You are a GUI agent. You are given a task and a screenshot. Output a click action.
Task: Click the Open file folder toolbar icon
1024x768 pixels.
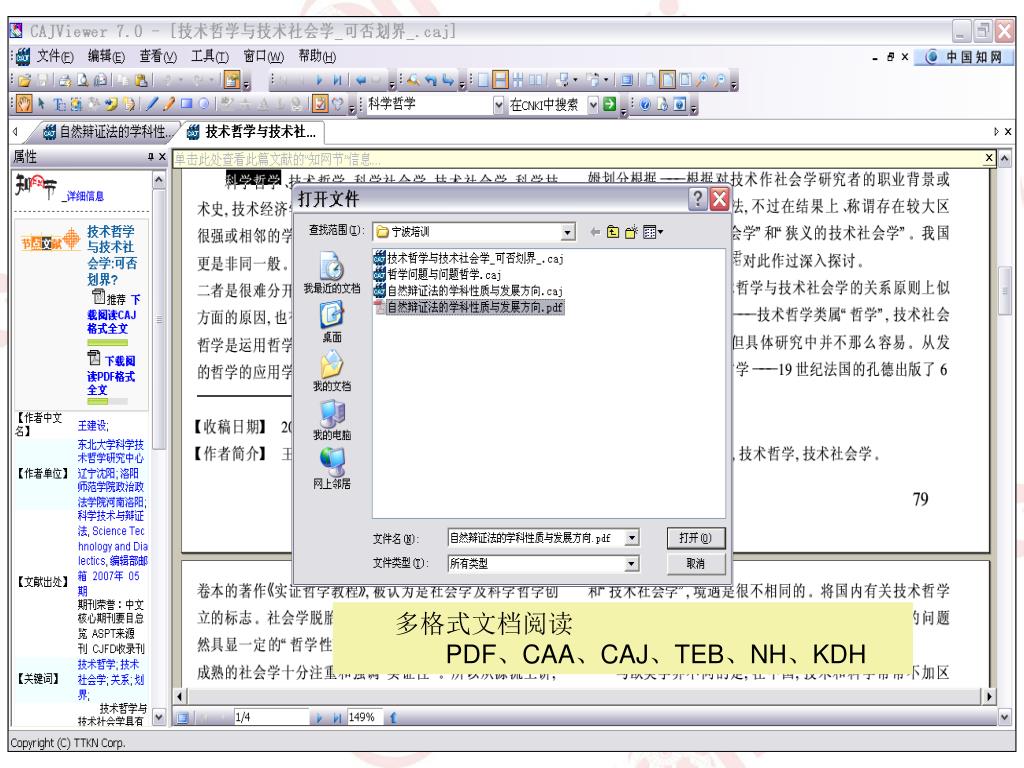pos(25,80)
